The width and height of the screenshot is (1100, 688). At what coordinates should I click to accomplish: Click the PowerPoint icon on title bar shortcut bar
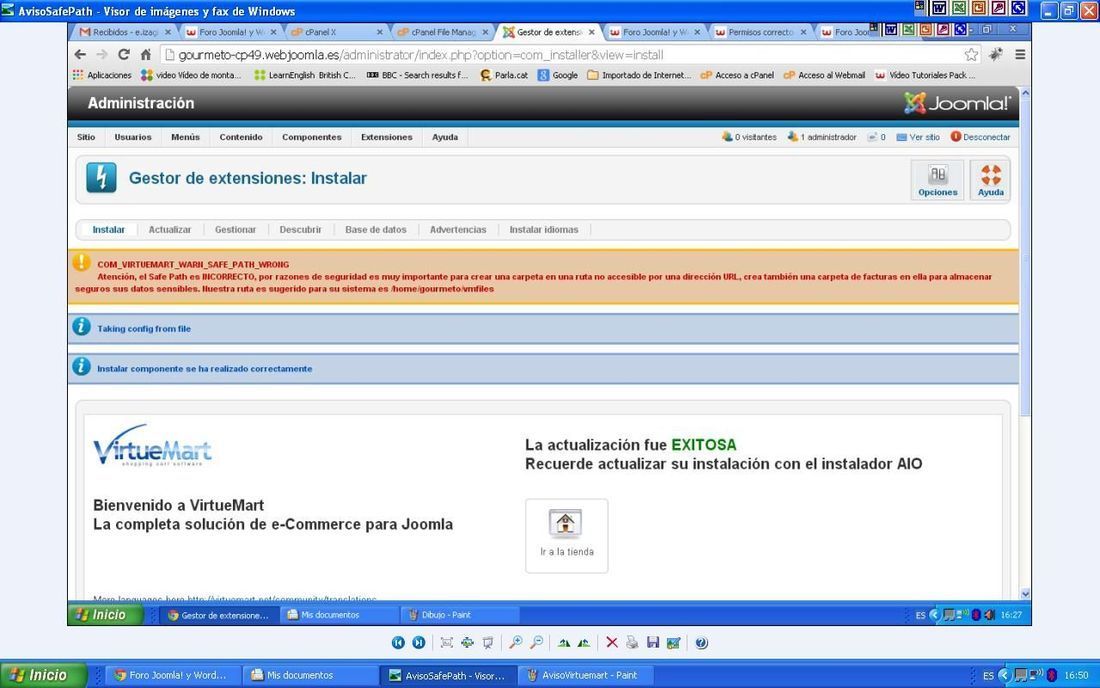click(979, 8)
